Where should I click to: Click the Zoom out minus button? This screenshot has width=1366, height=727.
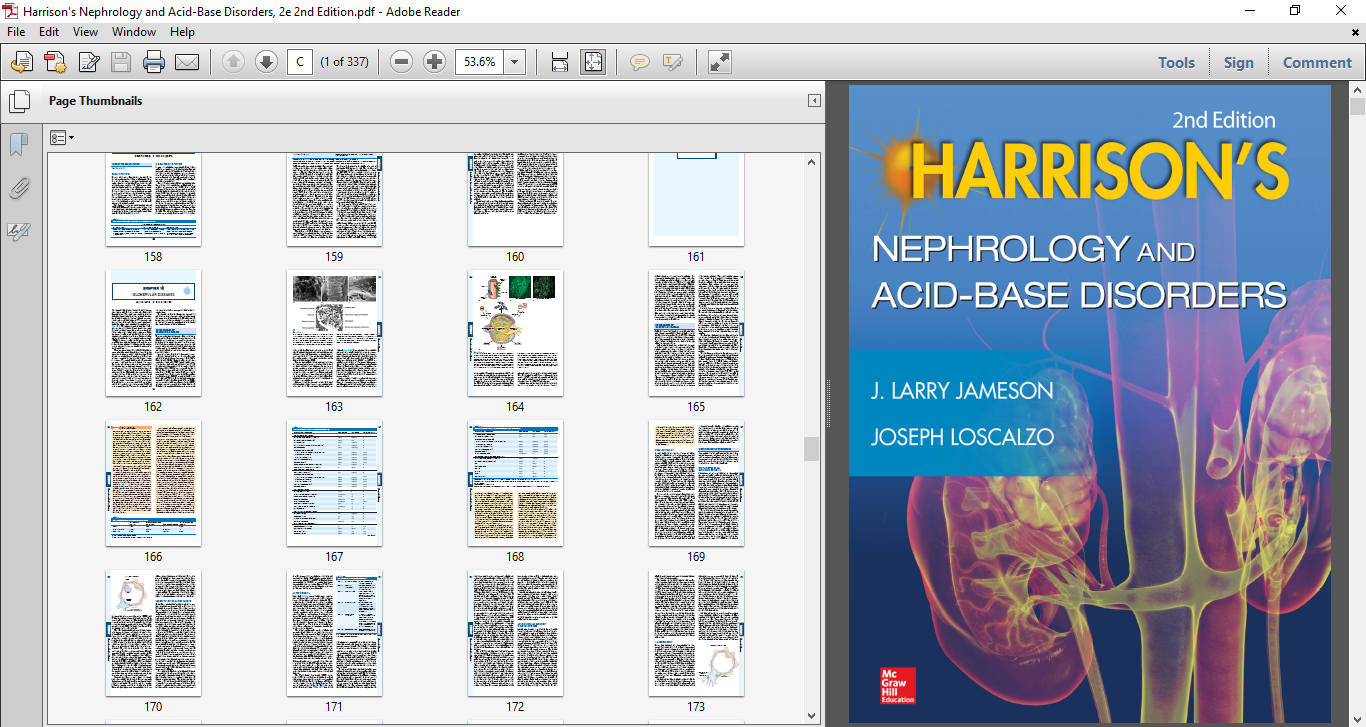click(x=401, y=62)
